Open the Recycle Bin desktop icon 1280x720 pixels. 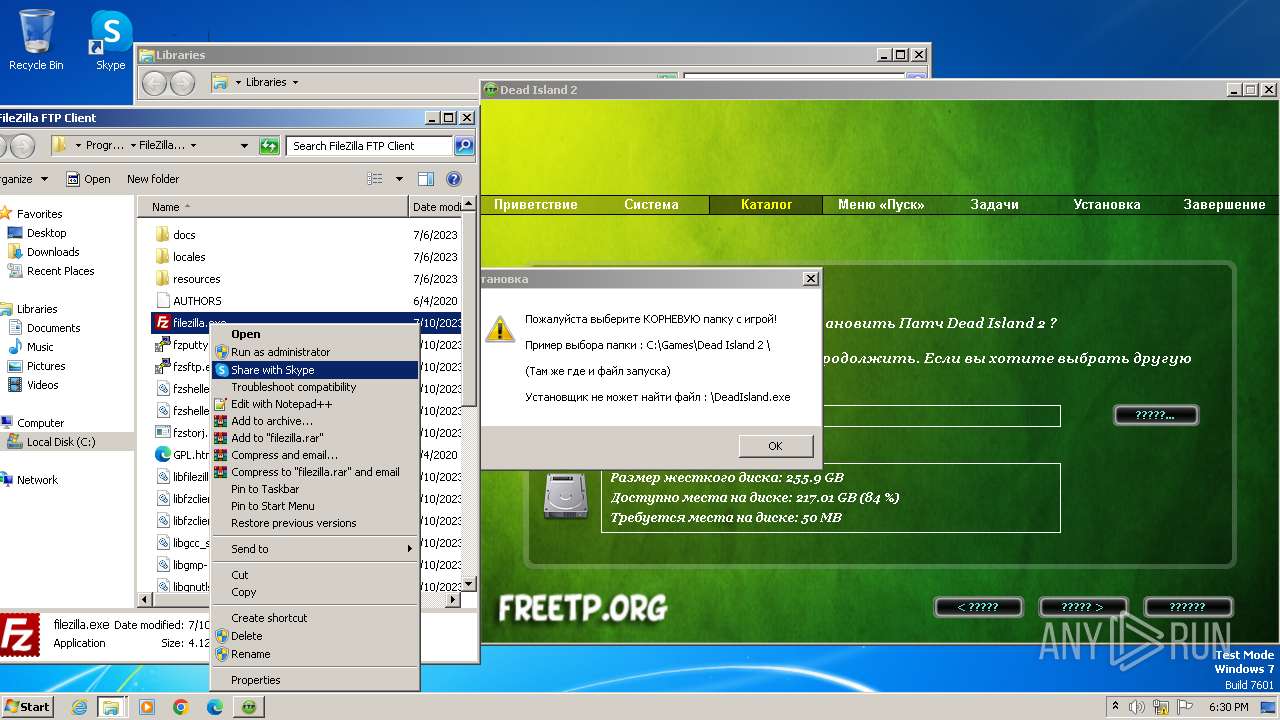click(36, 40)
